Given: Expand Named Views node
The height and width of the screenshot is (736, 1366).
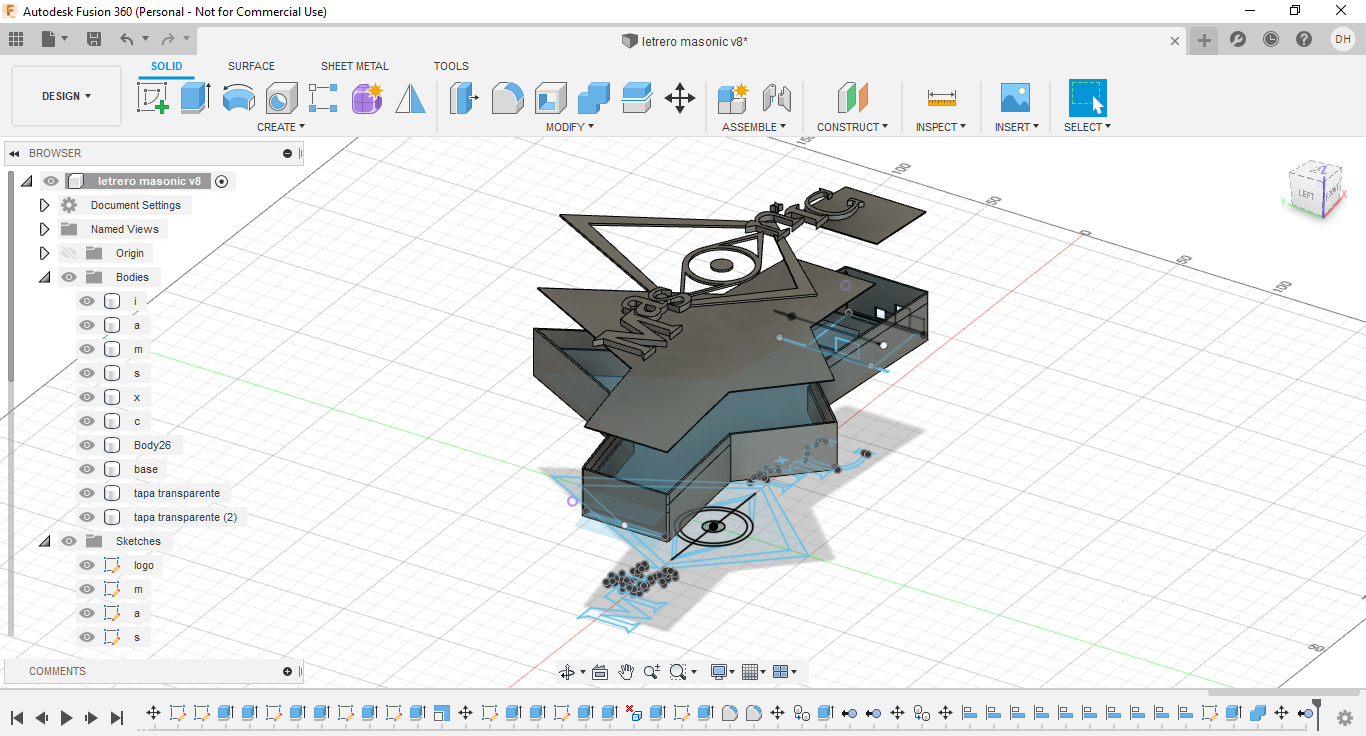Looking at the screenshot, I should click(x=44, y=229).
